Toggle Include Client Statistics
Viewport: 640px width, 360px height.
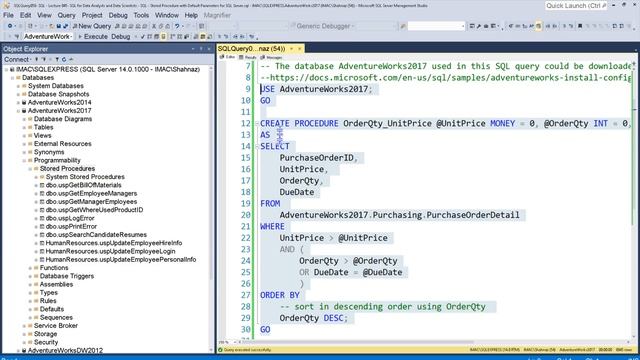click(187, 37)
